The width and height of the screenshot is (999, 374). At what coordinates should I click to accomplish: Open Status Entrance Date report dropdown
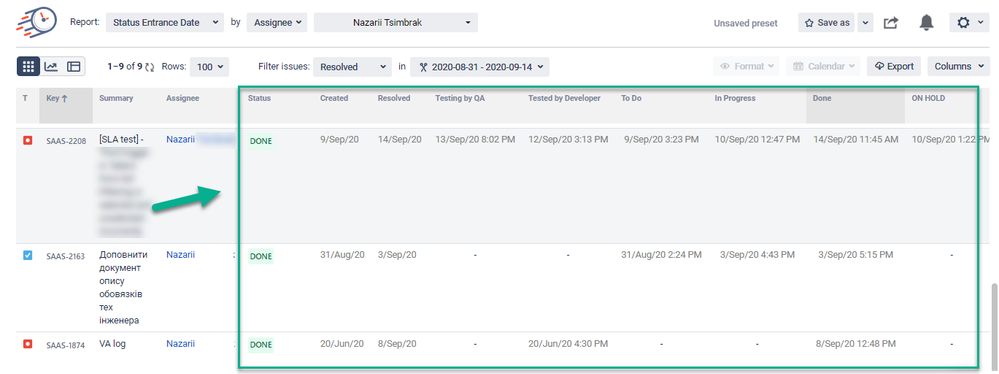pos(165,22)
